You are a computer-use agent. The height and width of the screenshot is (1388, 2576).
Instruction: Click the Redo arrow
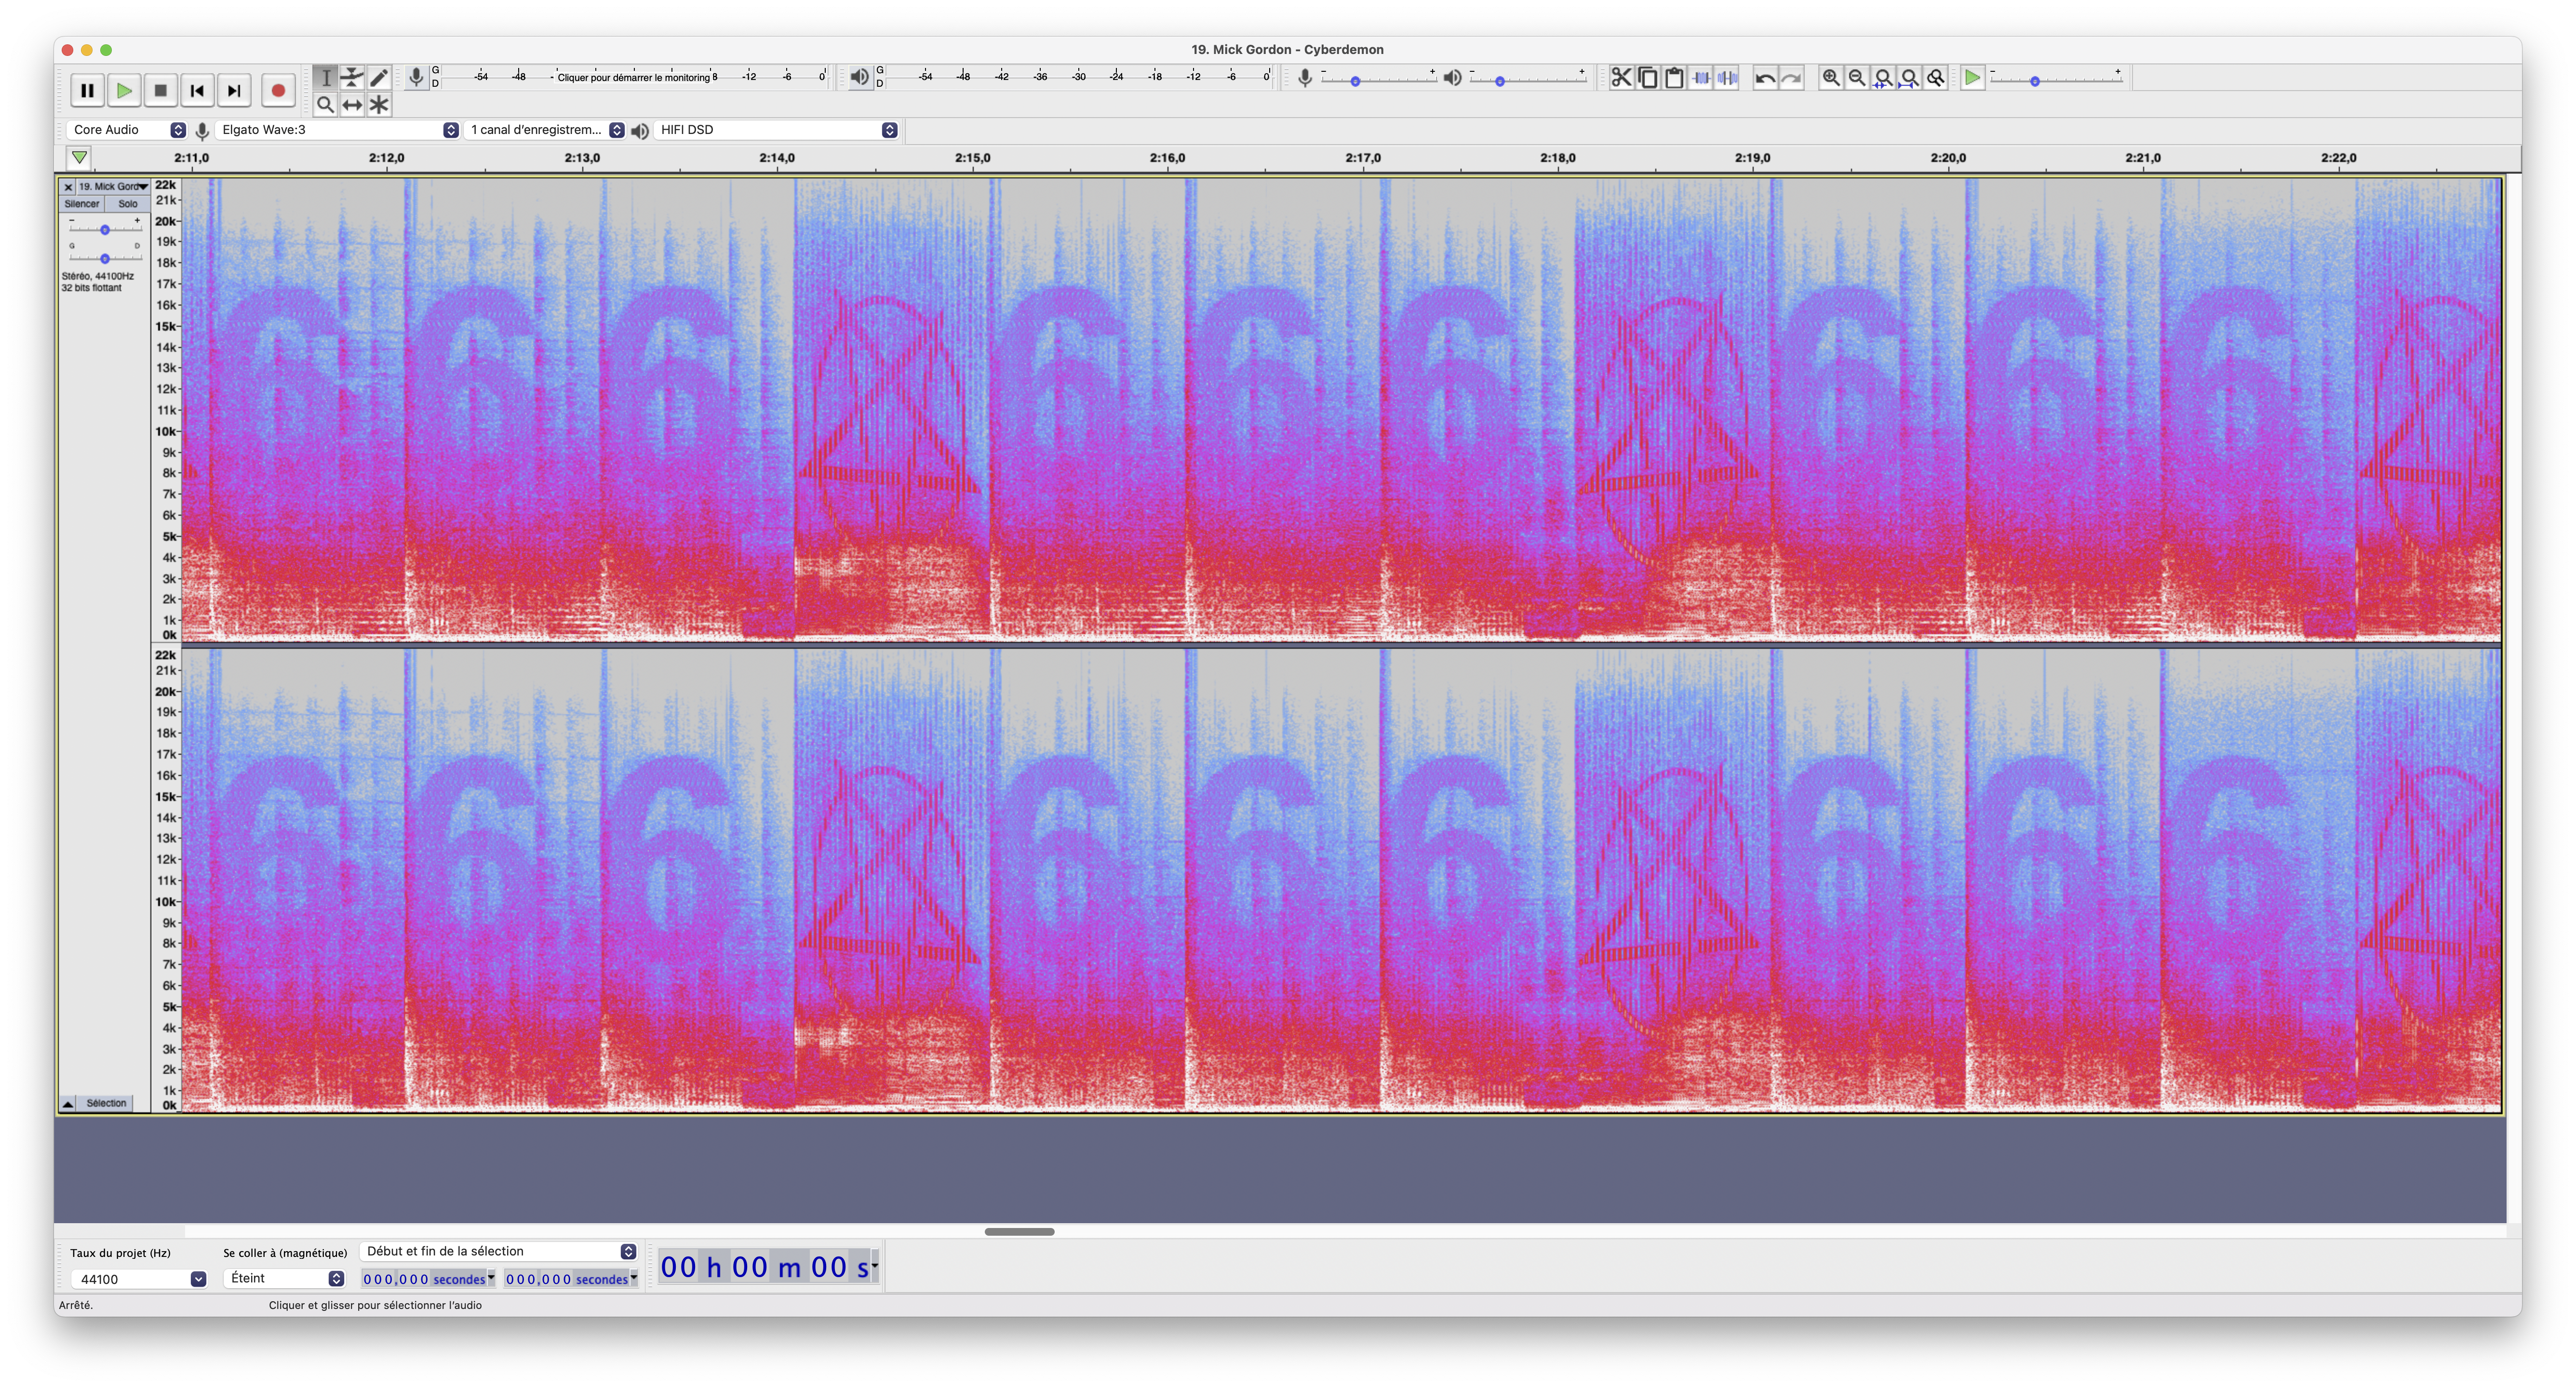point(1792,77)
